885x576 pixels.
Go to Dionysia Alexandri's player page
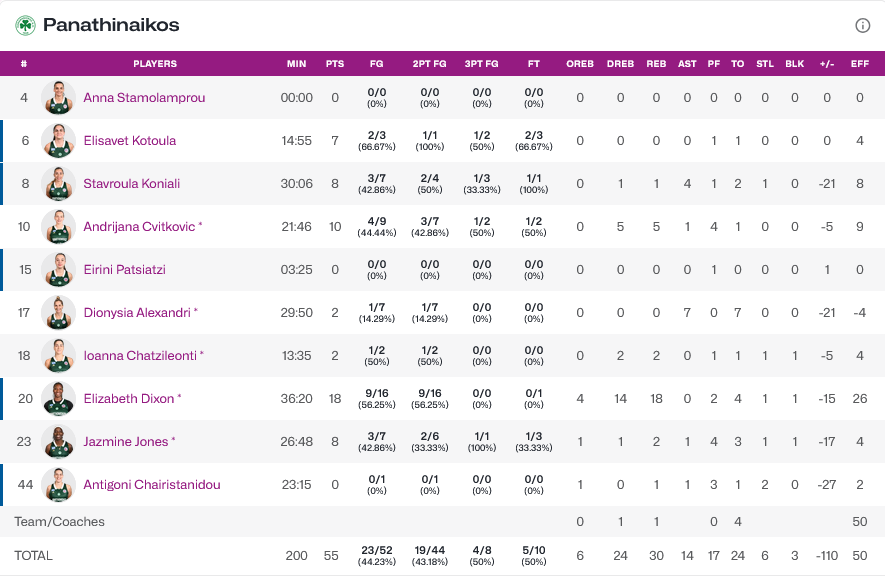[137, 313]
